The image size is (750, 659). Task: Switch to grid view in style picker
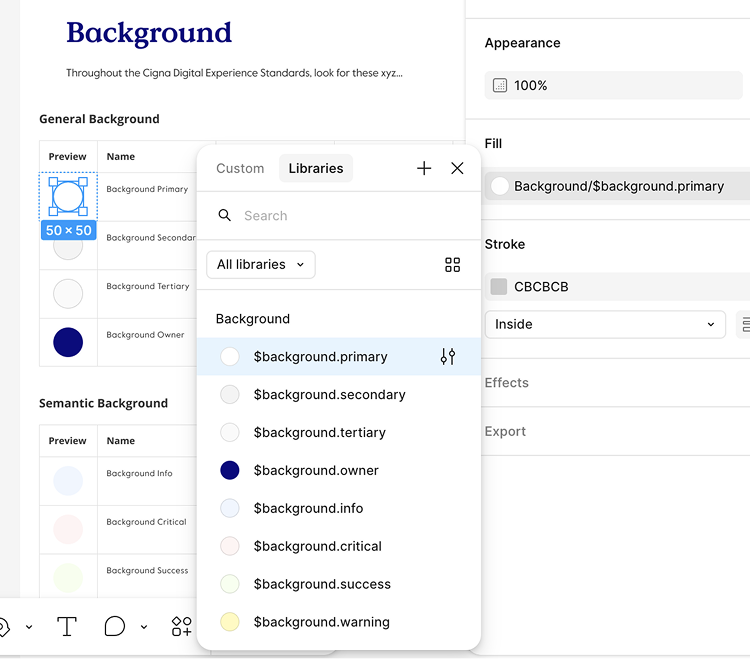pyautogui.click(x=452, y=265)
